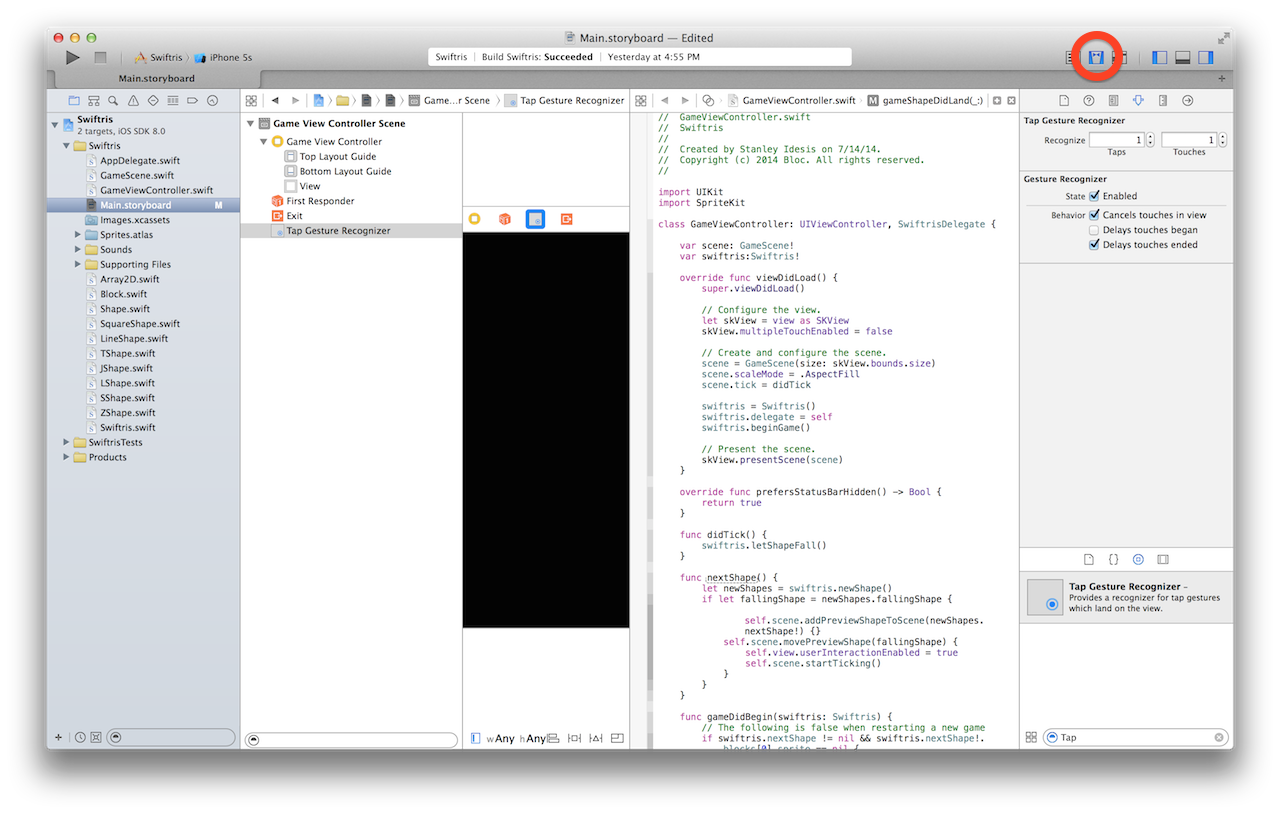Open the Breakpoint navigator
Viewport: 1280px width, 814px height.
tap(192, 101)
